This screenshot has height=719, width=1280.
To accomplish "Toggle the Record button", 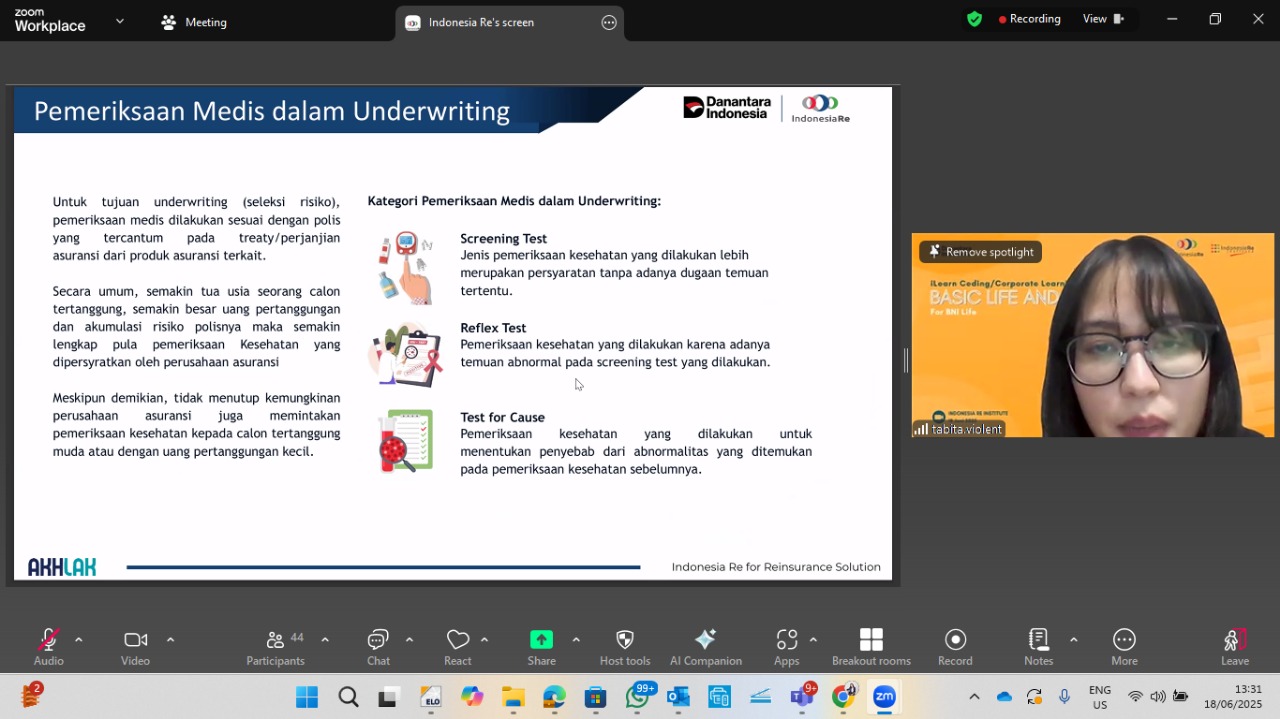I will click(955, 647).
